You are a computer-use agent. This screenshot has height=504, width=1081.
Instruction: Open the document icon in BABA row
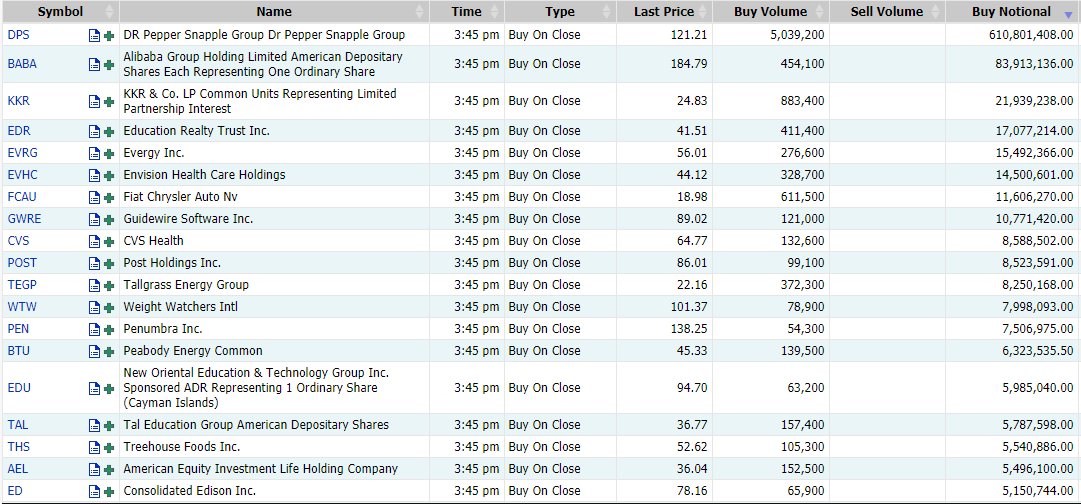[x=94, y=65]
